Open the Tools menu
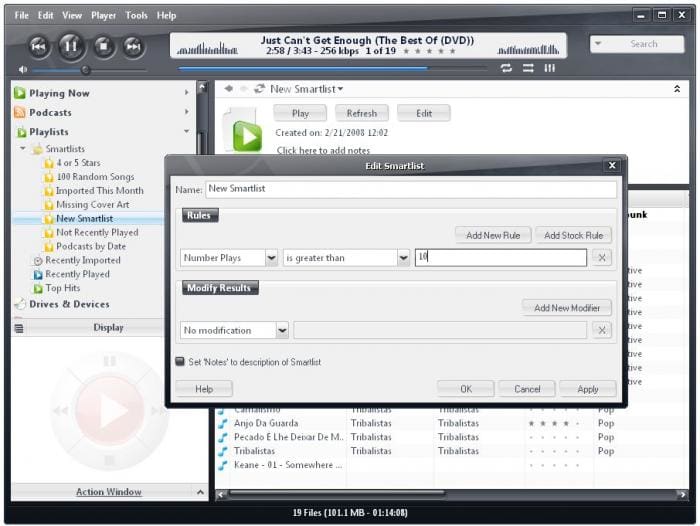Viewport: 700px width, 526px height. pyautogui.click(x=136, y=15)
